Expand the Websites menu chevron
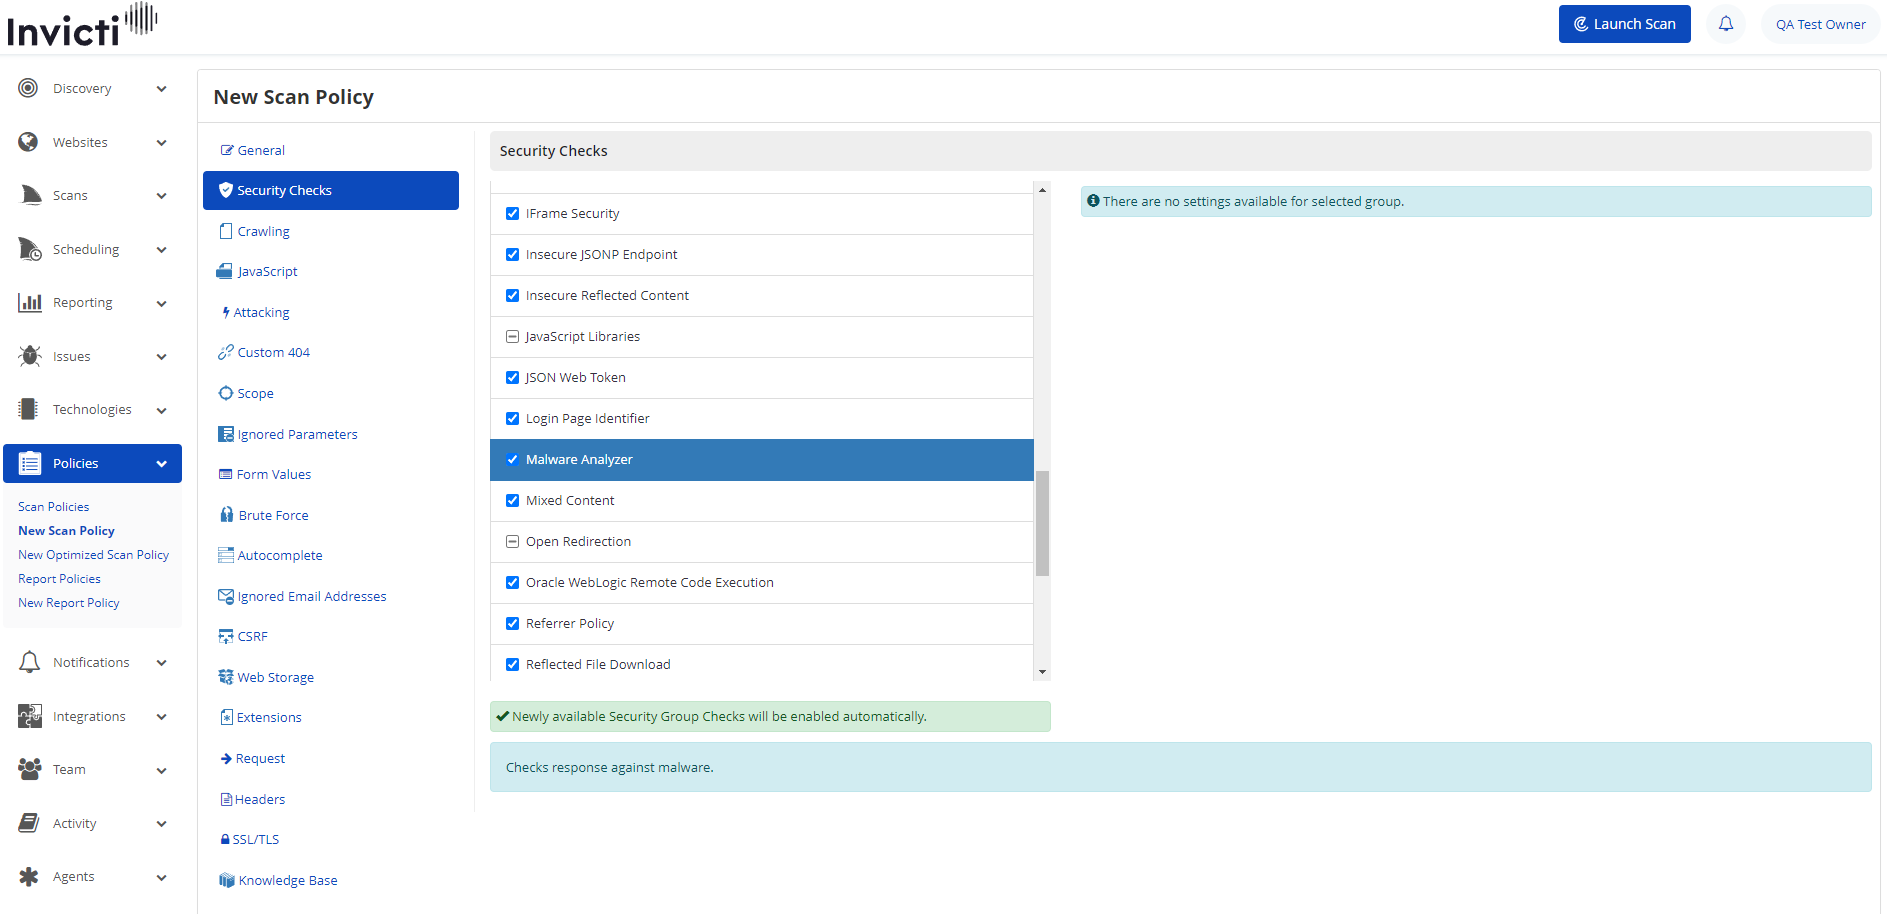Screen dimensions: 1887x914 tap(161, 143)
